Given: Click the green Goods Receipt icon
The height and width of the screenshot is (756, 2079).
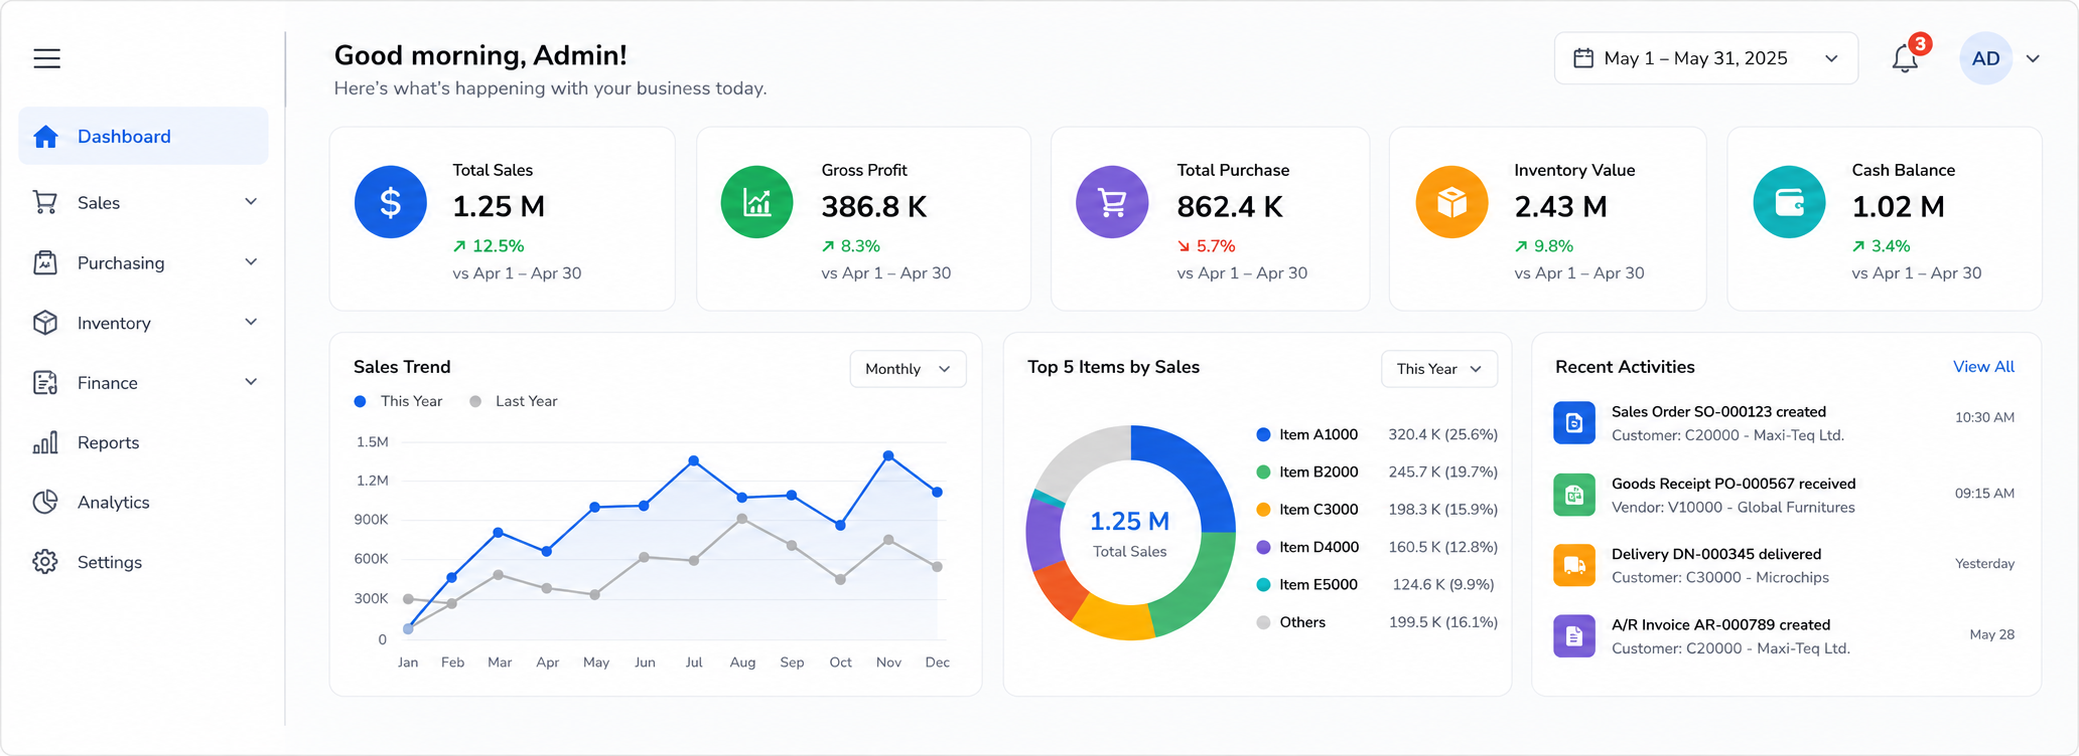Looking at the screenshot, I should pyautogui.click(x=1574, y=495).
